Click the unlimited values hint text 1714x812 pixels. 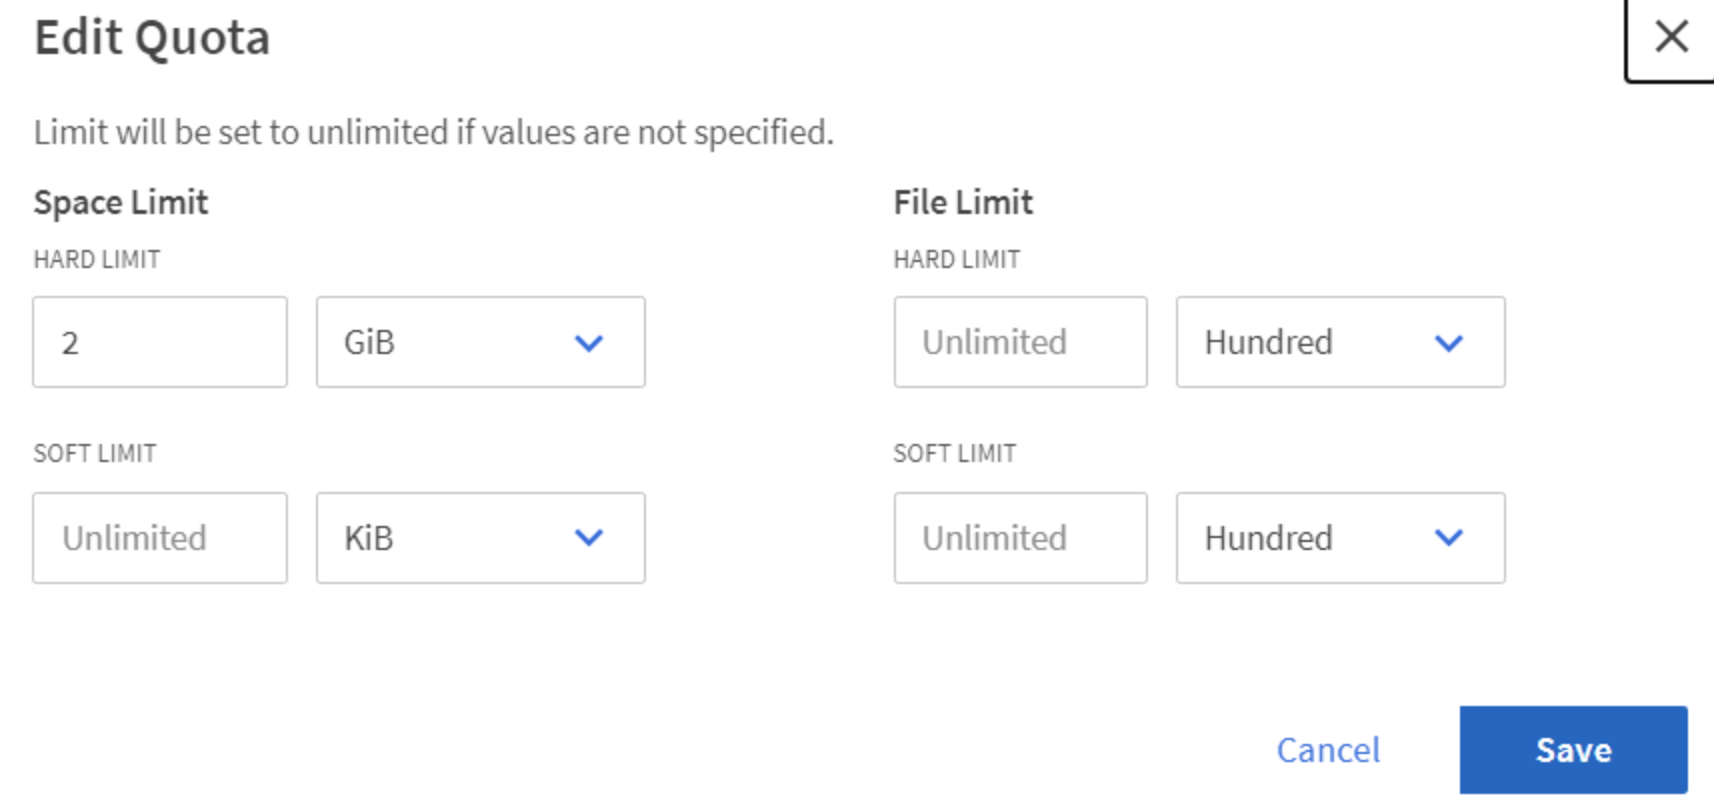point(433,132)
